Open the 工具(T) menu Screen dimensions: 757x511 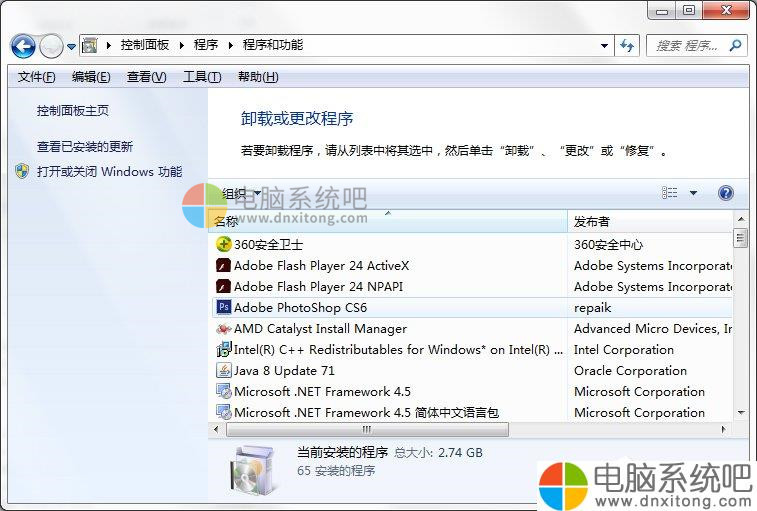pos(202,77)
